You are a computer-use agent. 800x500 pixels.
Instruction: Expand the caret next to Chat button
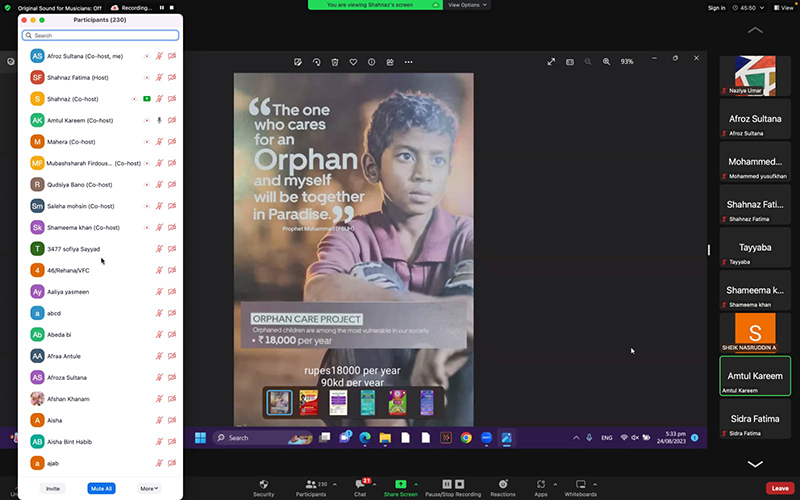[374, 484]
